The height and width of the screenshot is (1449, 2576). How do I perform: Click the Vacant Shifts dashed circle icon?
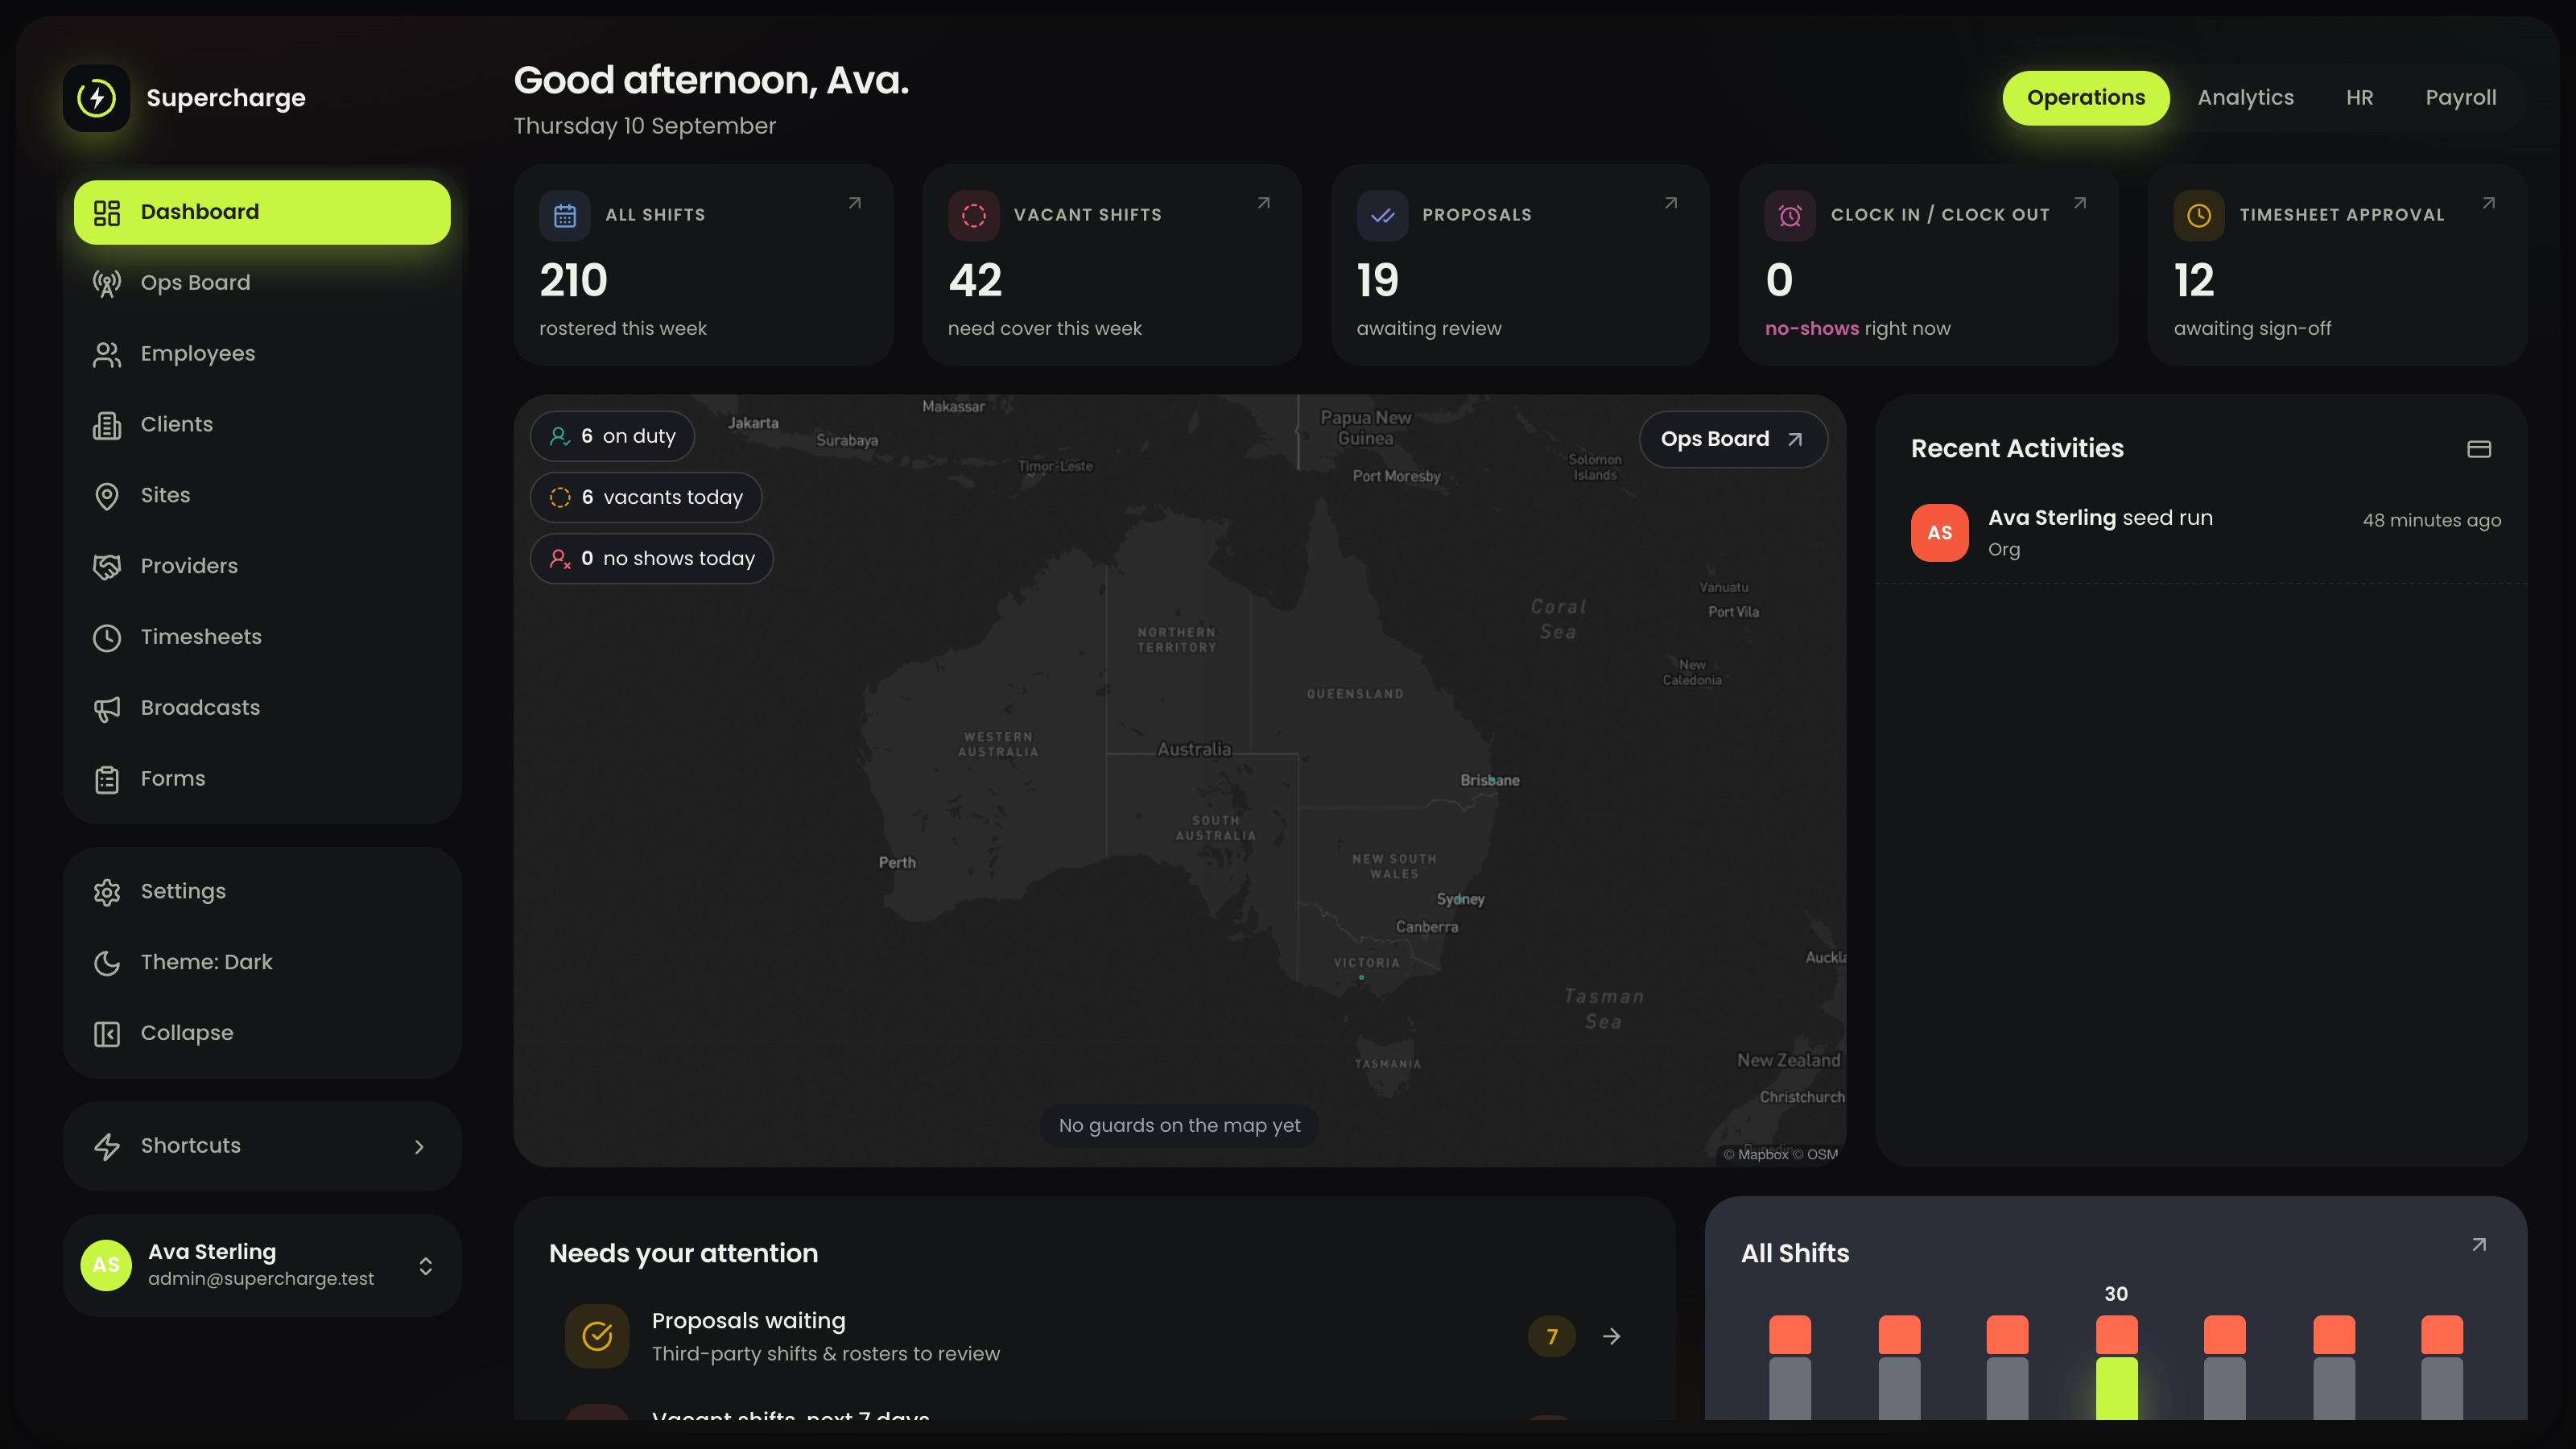pos(974,215)
